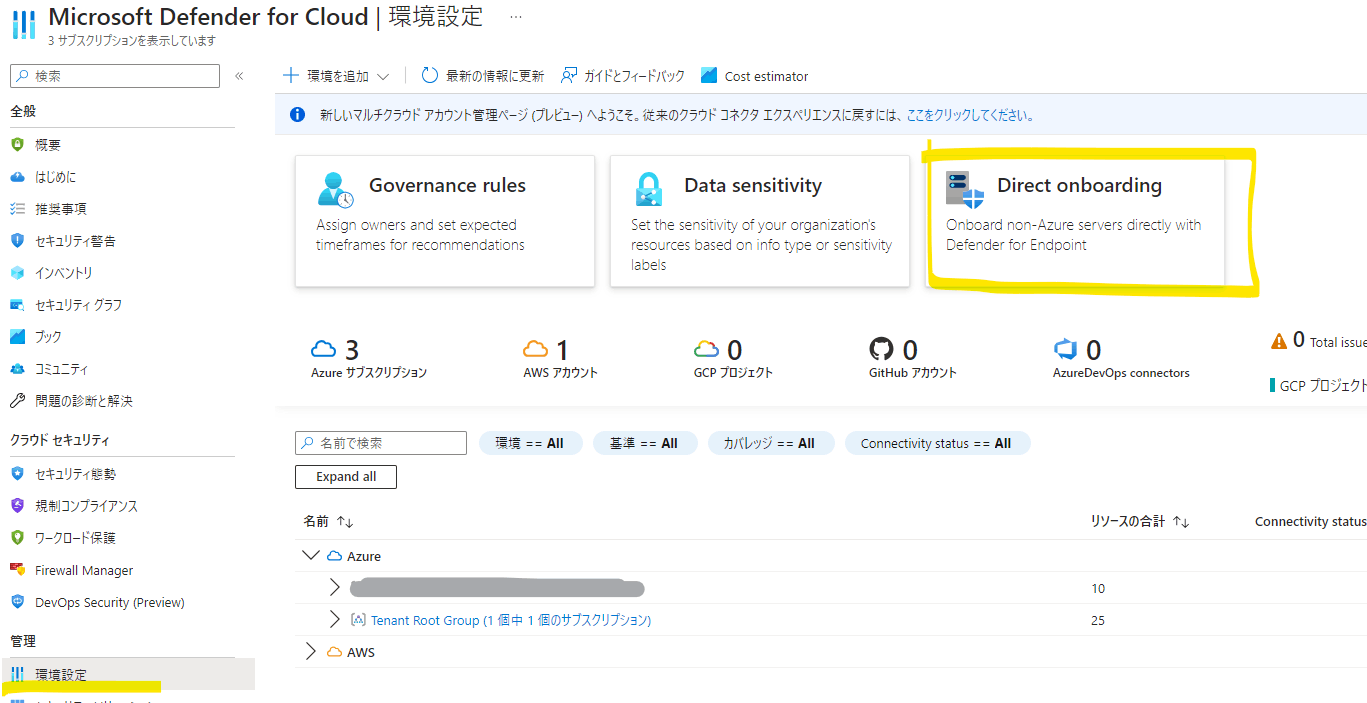Screen dimensions: 1367x703
Task: Click the ワークロード保護 green shield icon
Action: tap(17, 538)
